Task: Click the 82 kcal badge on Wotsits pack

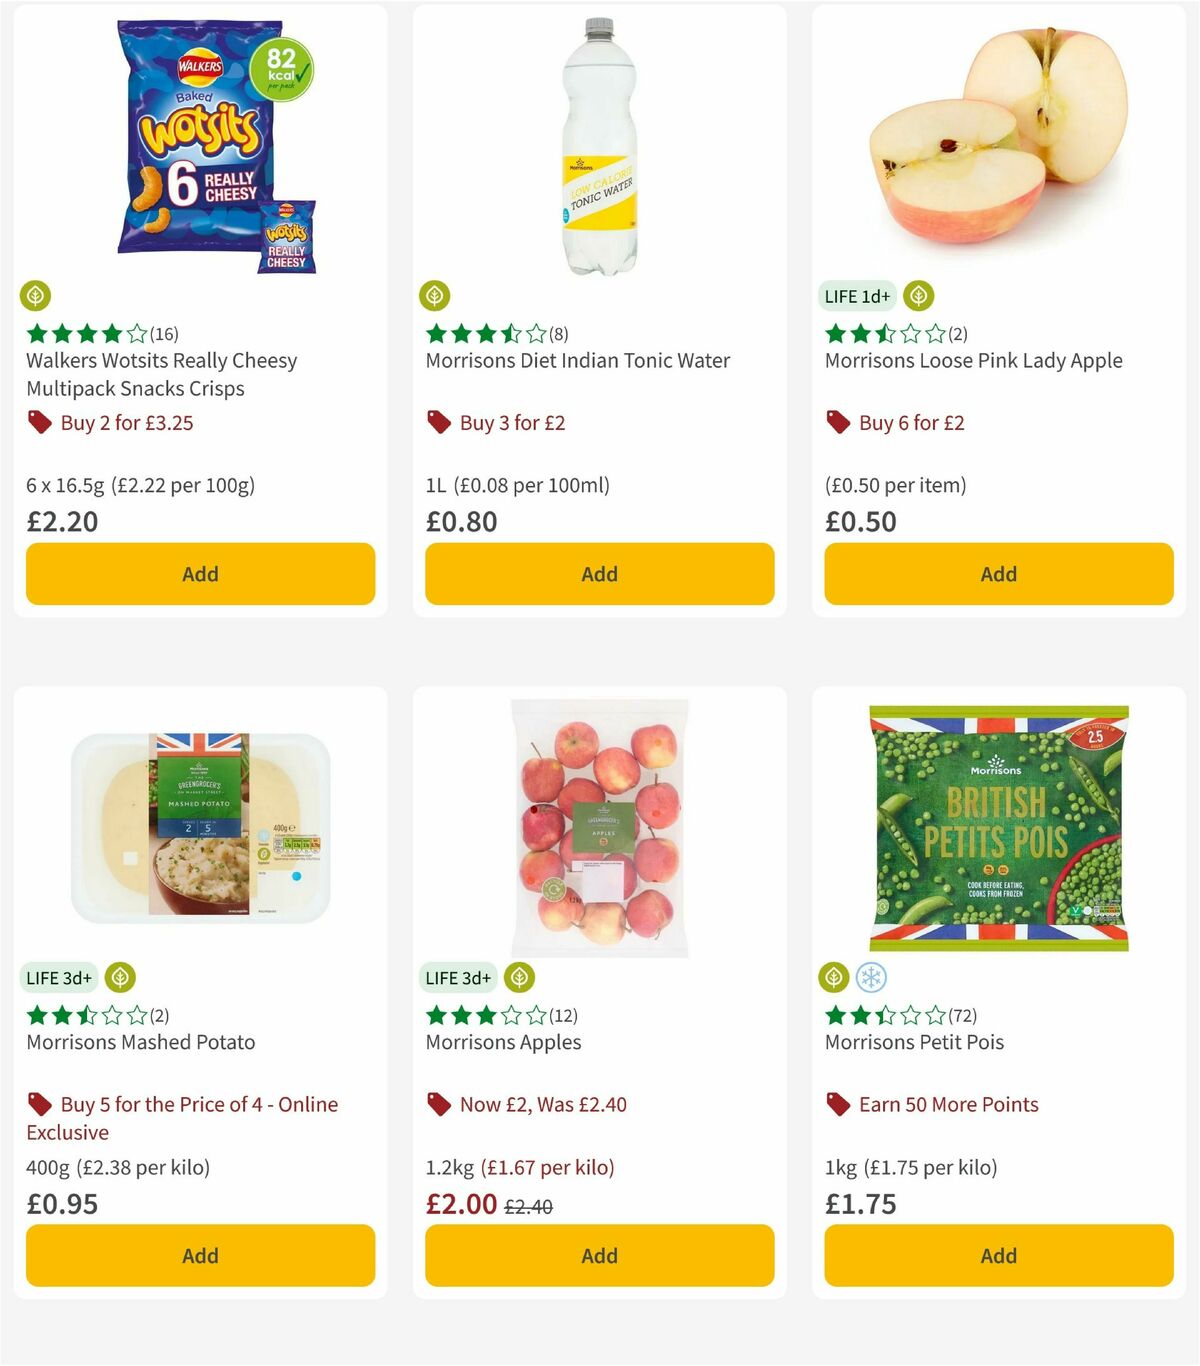Action: (x=284, y=71)
